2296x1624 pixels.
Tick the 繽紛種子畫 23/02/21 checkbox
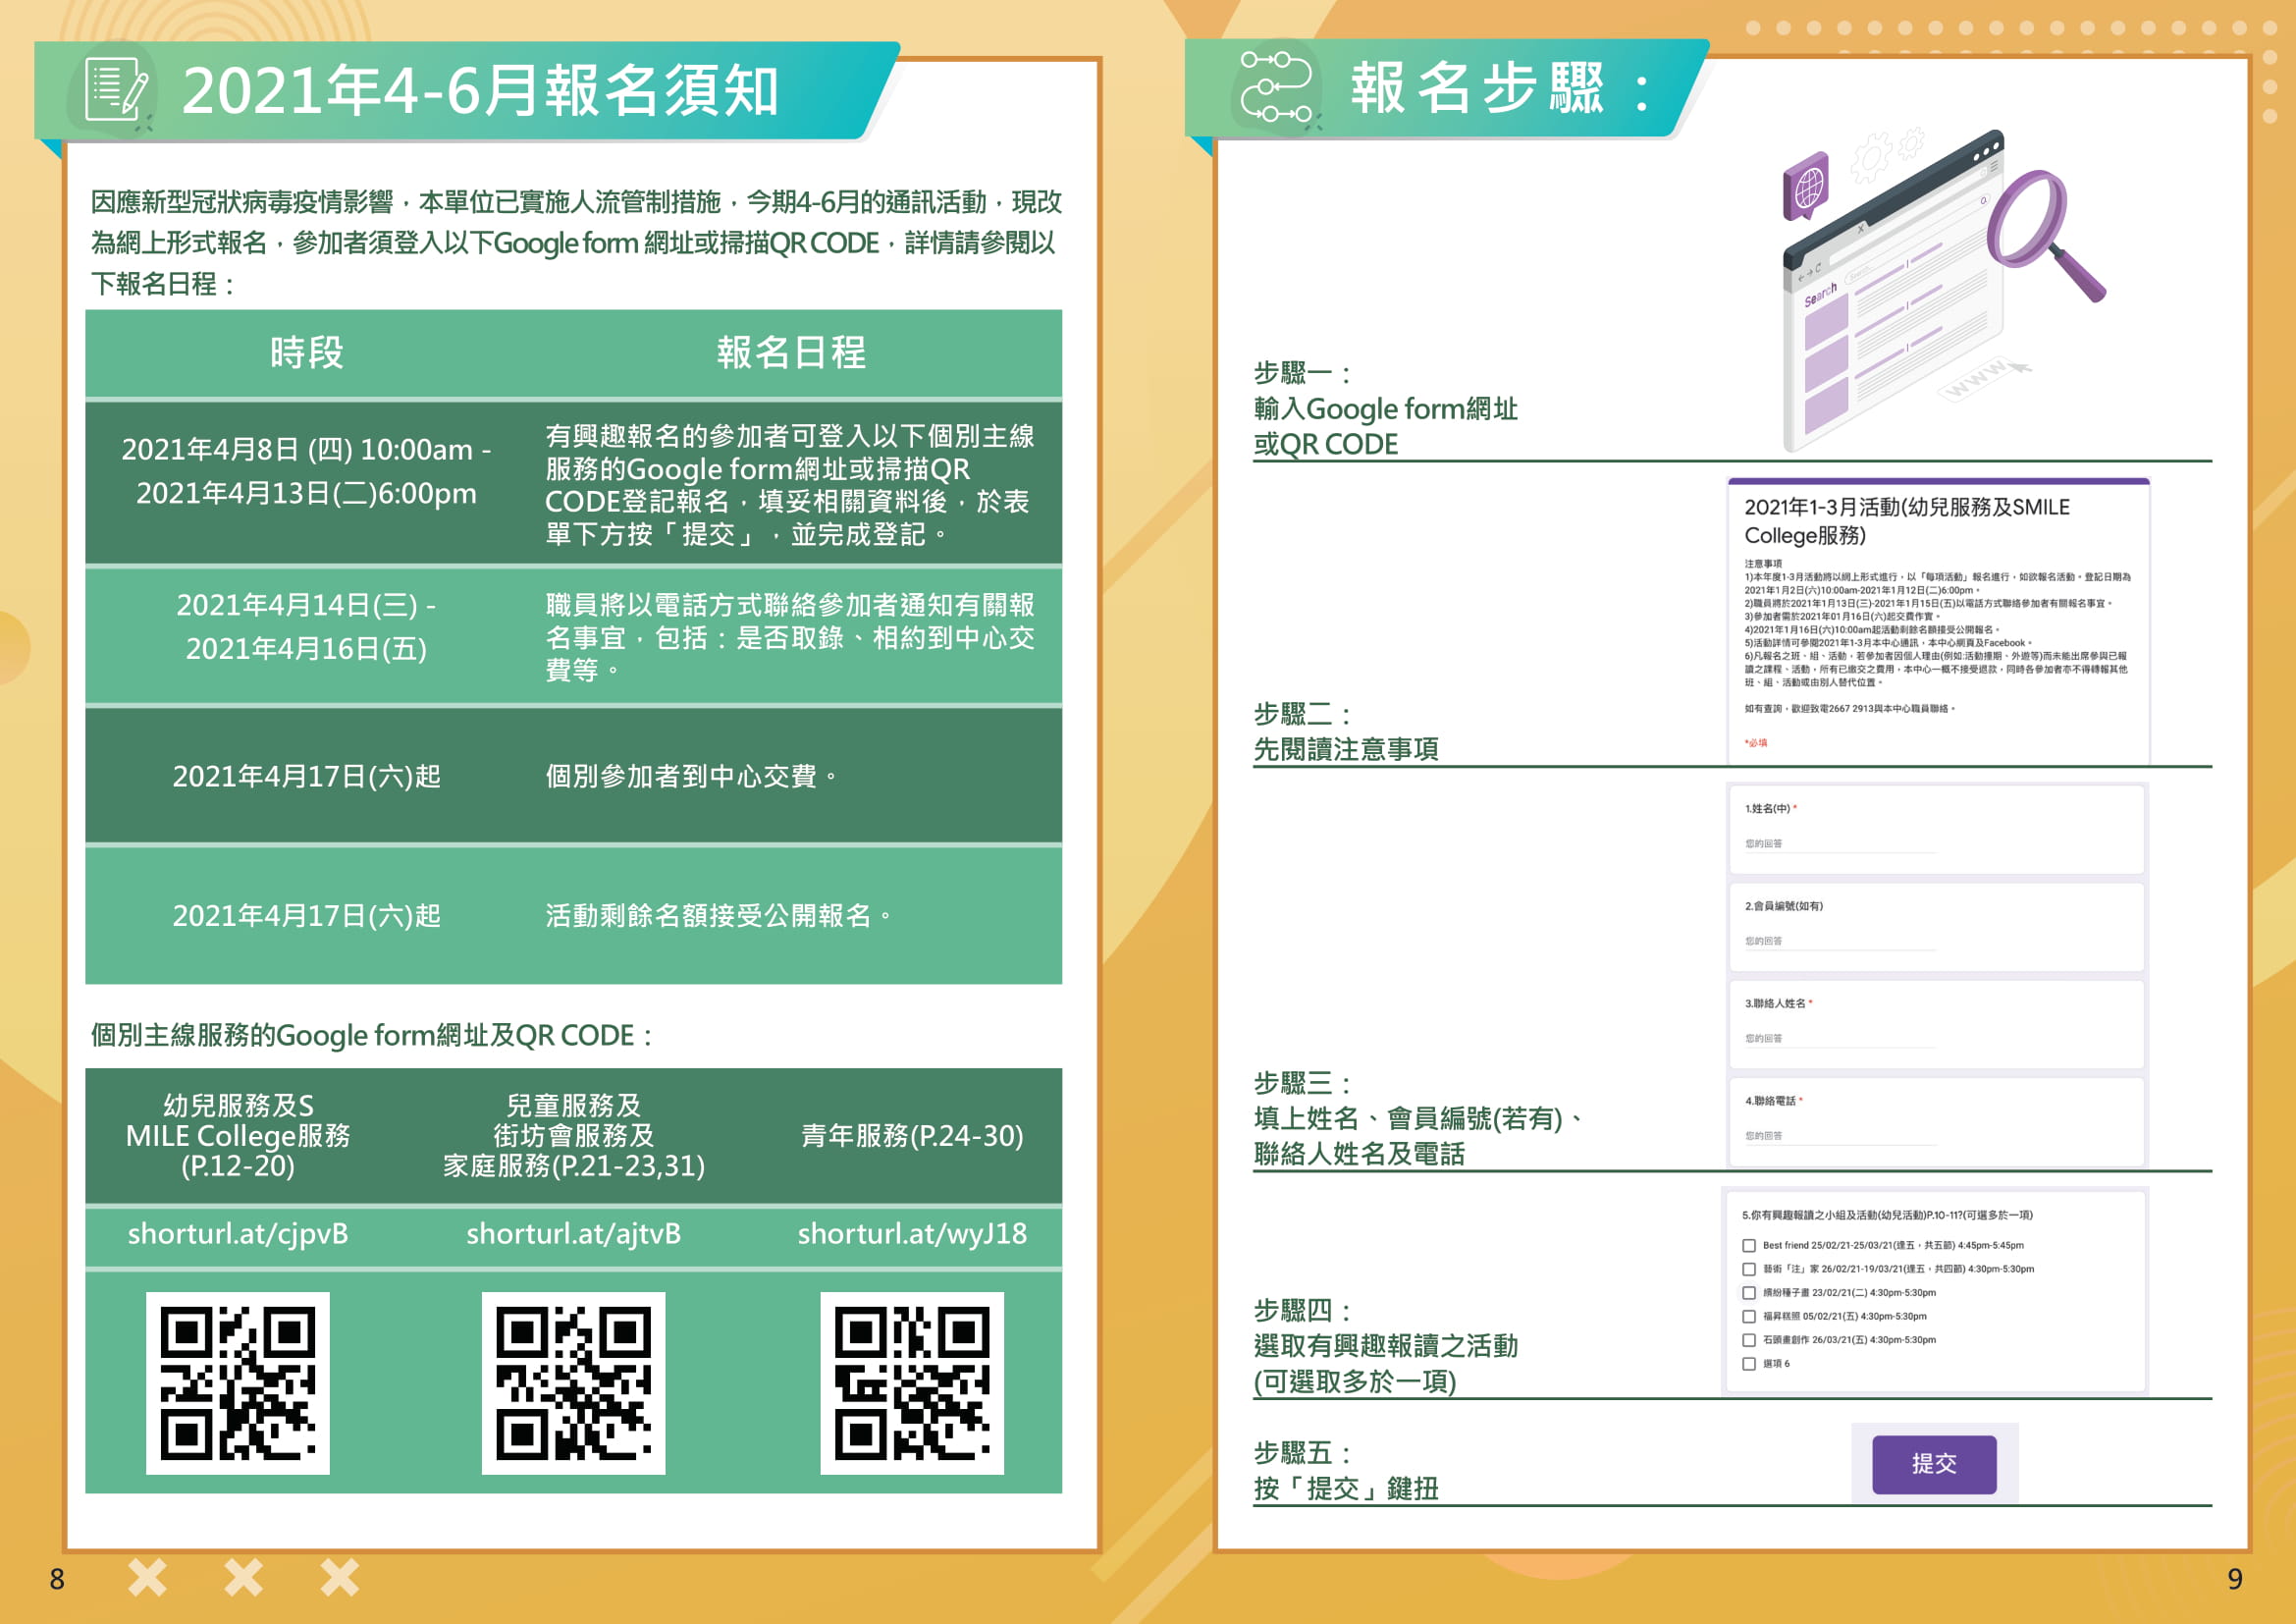click(x=1749, y=1293)
